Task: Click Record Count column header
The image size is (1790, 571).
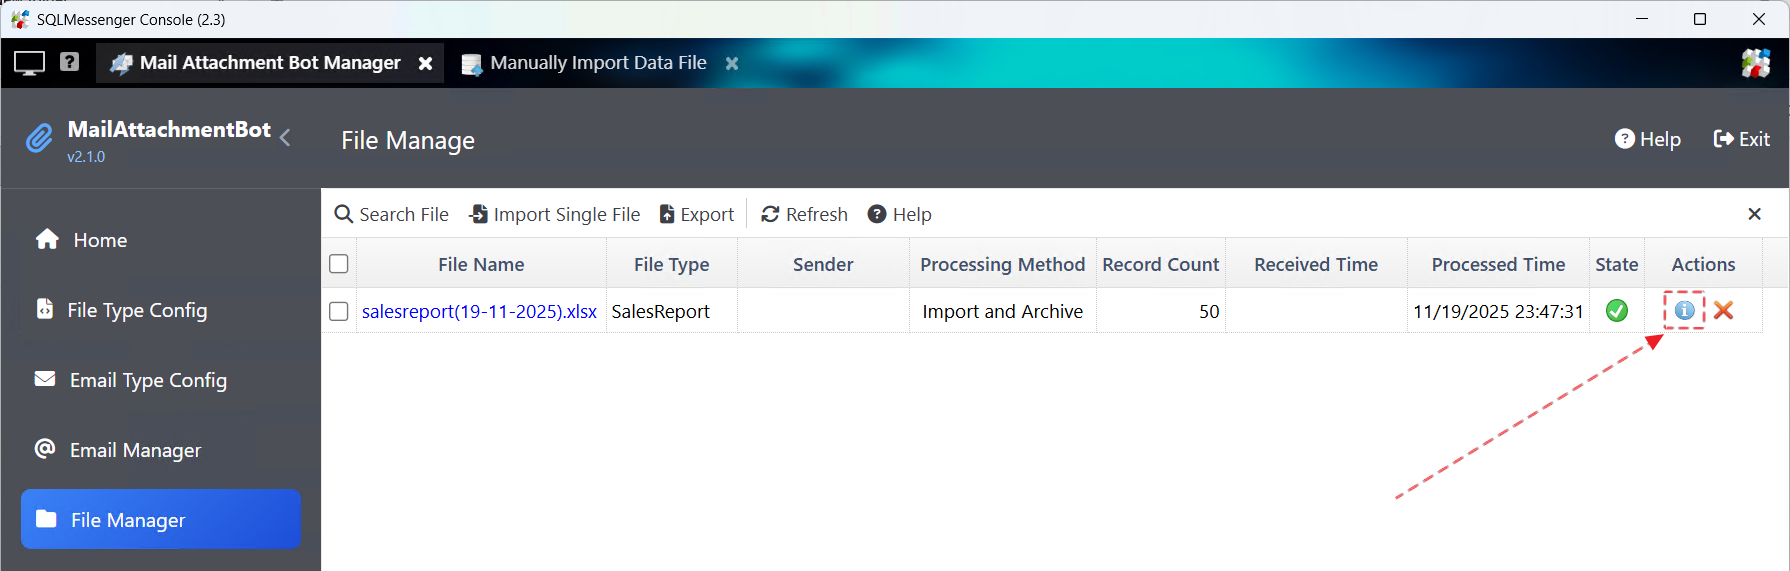Action: click(x=1161, y=264)
